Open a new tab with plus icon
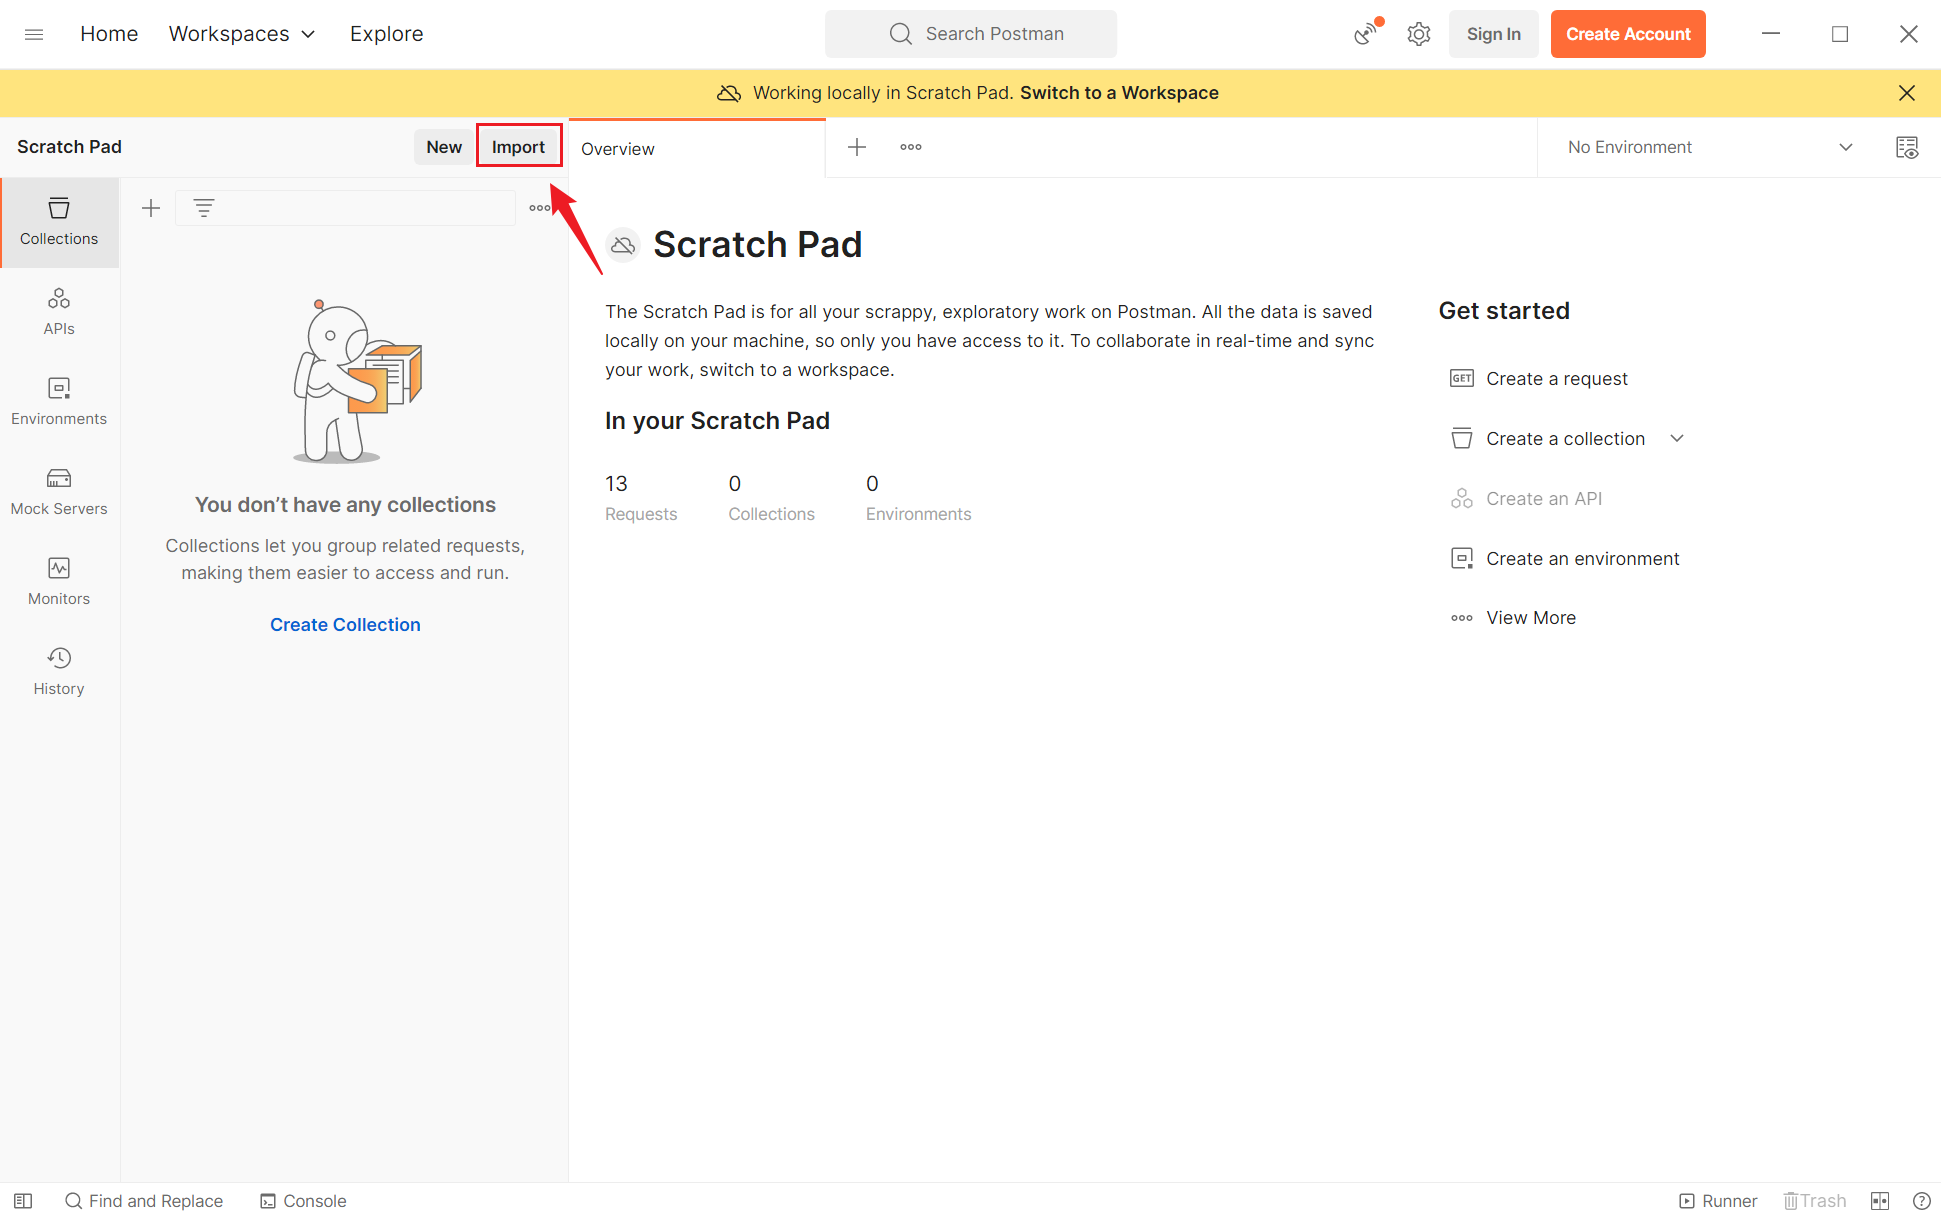The image size is (1941, 1217). [857, 147]
